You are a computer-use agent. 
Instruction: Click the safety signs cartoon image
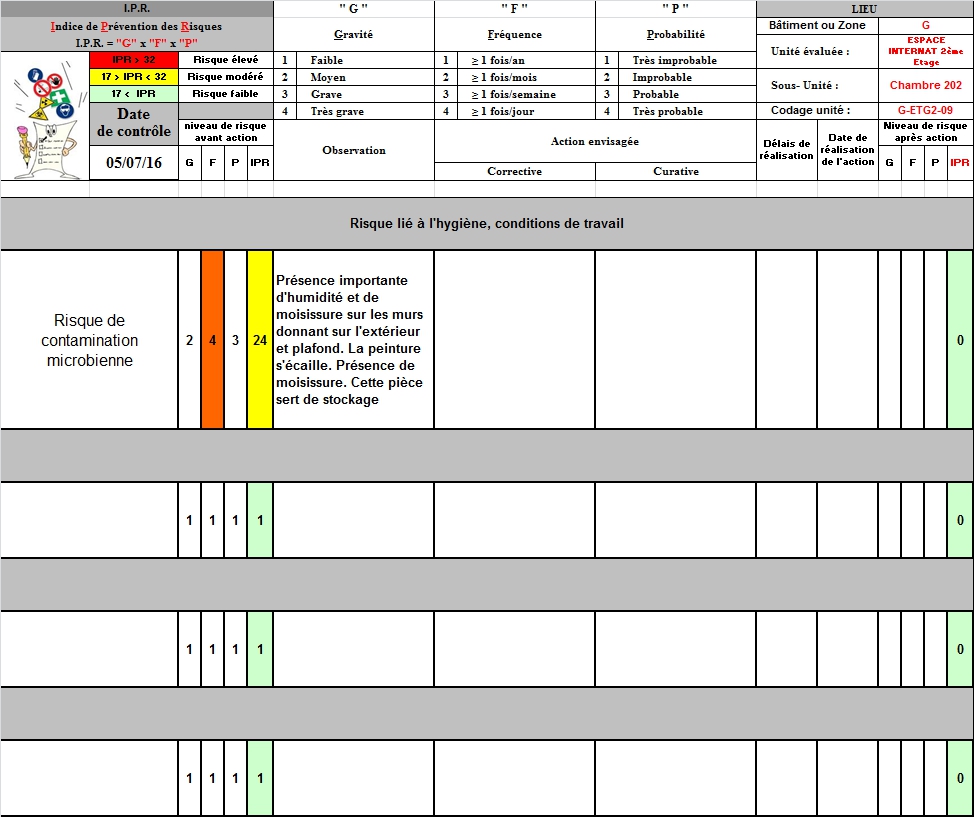[x=44, y=115]
